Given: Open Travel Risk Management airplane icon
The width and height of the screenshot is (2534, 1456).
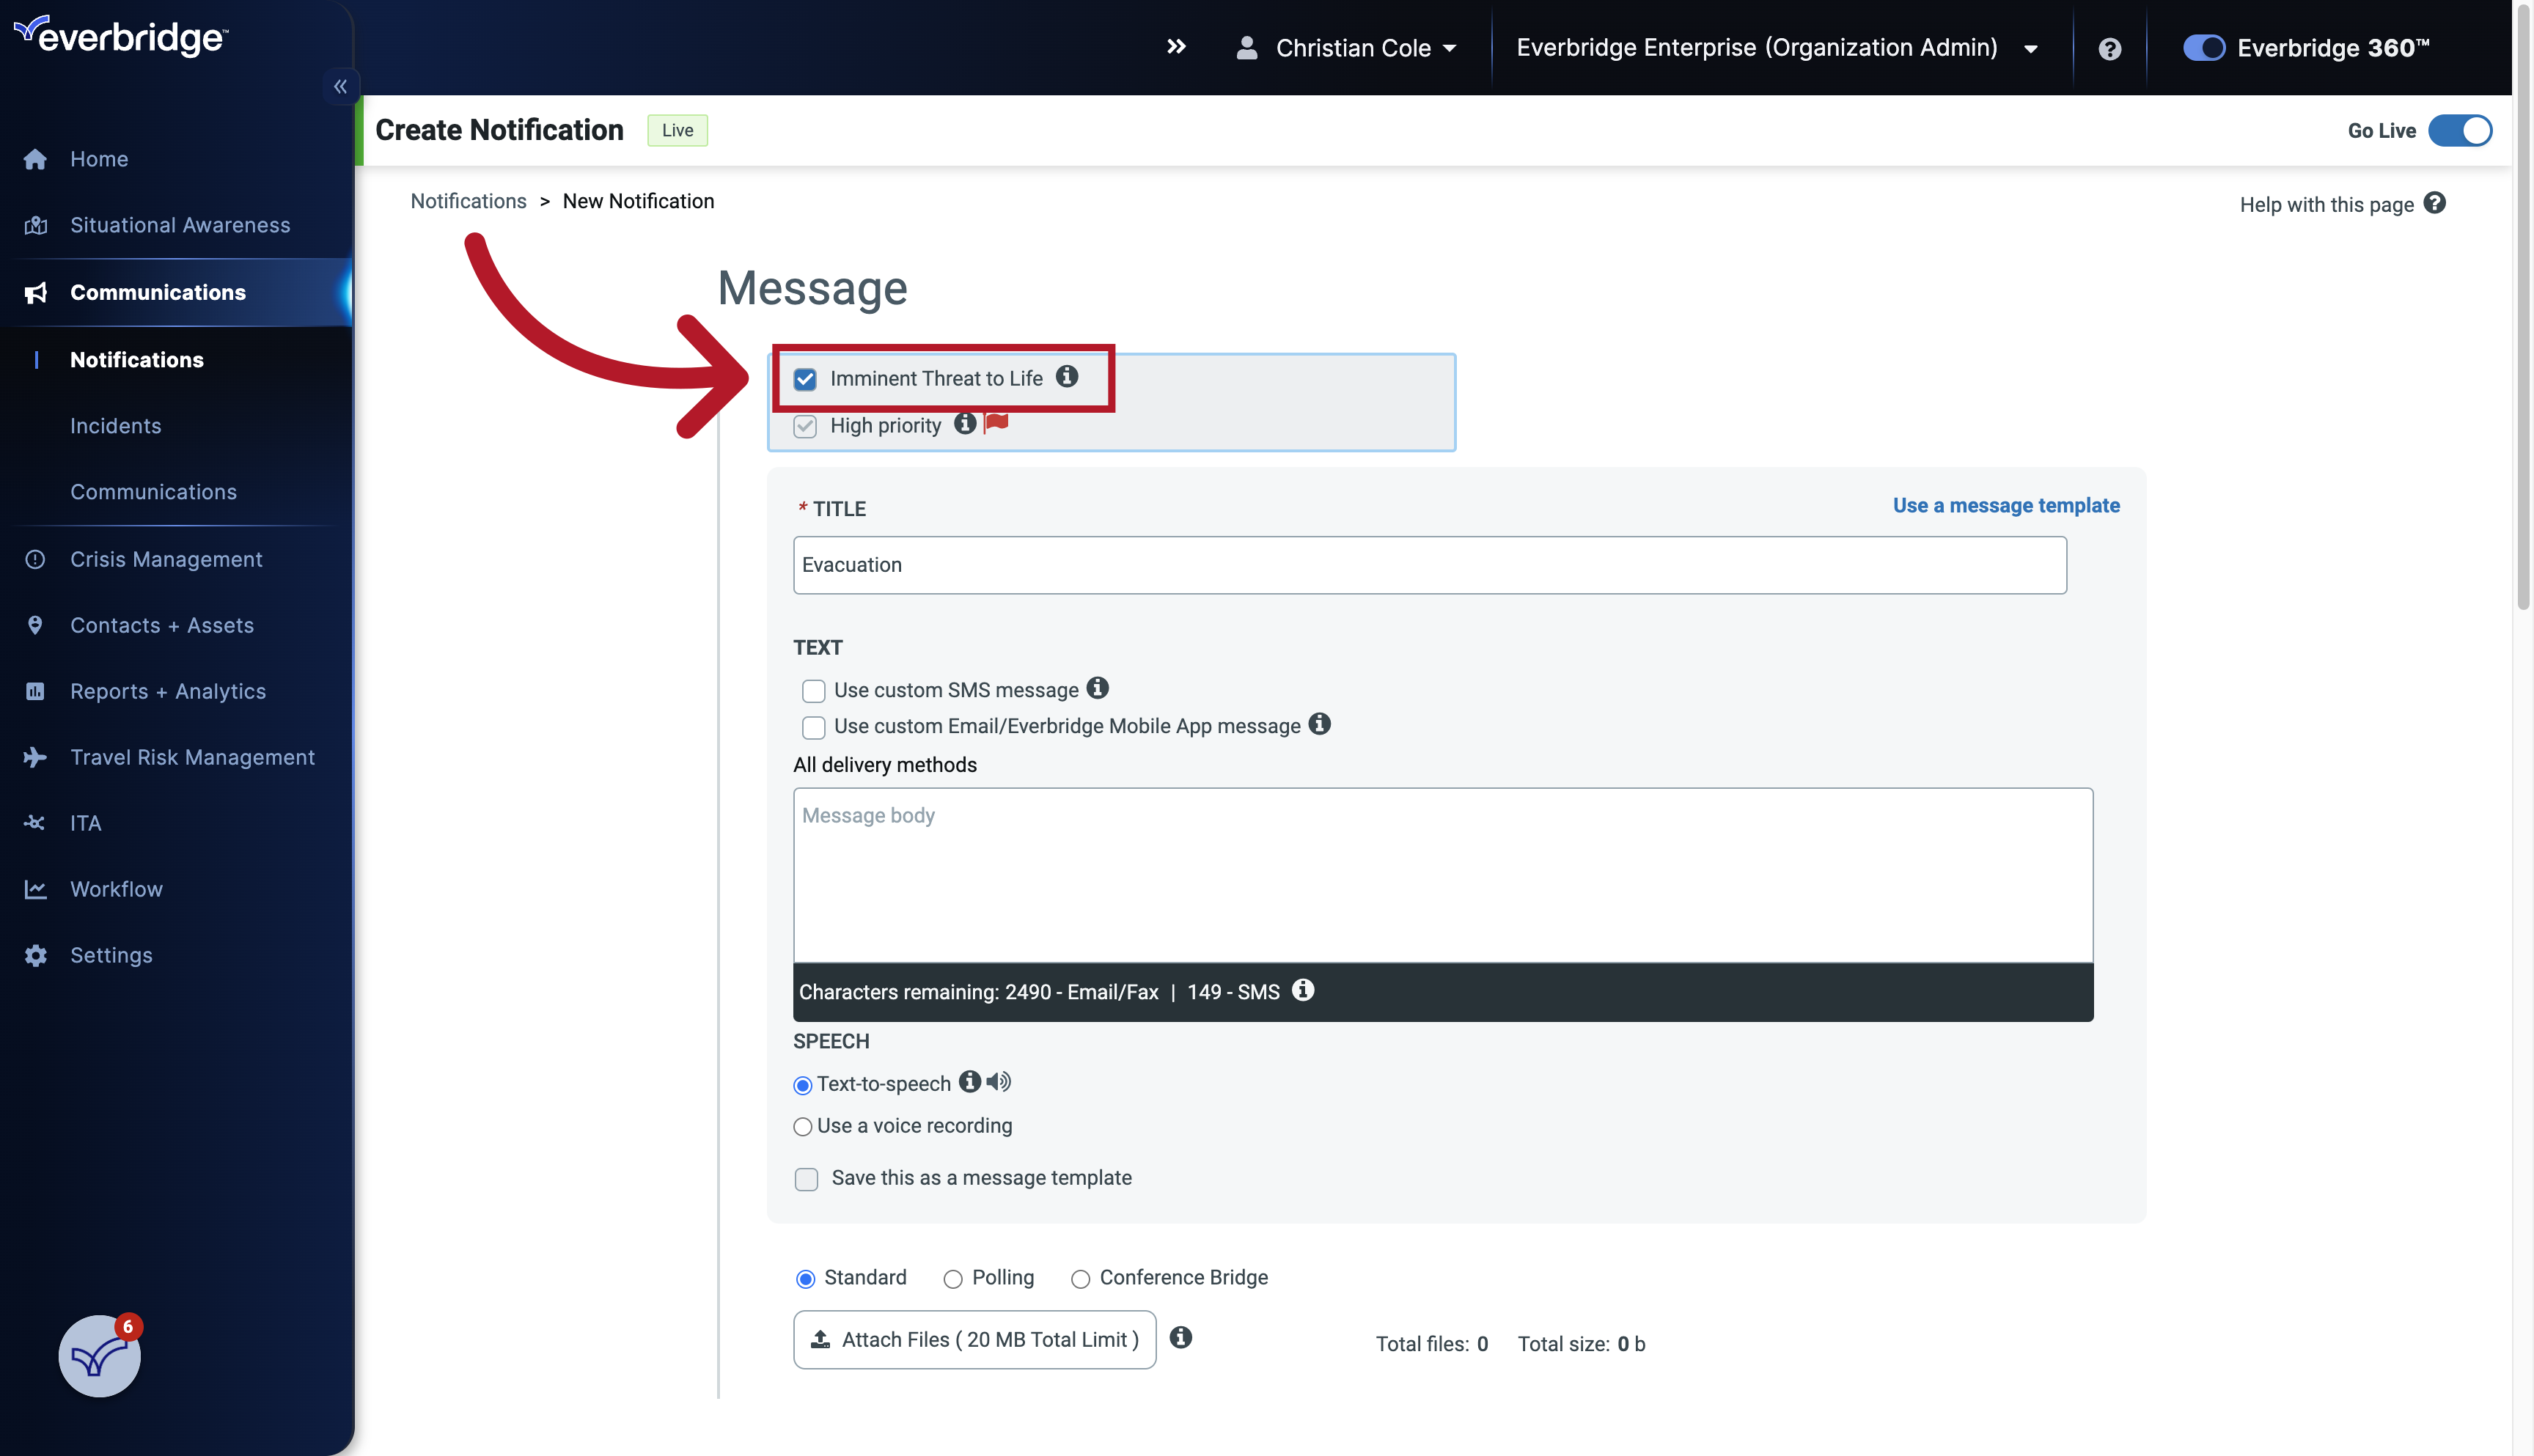Looking at the screenshot, I should coord(35,757).
